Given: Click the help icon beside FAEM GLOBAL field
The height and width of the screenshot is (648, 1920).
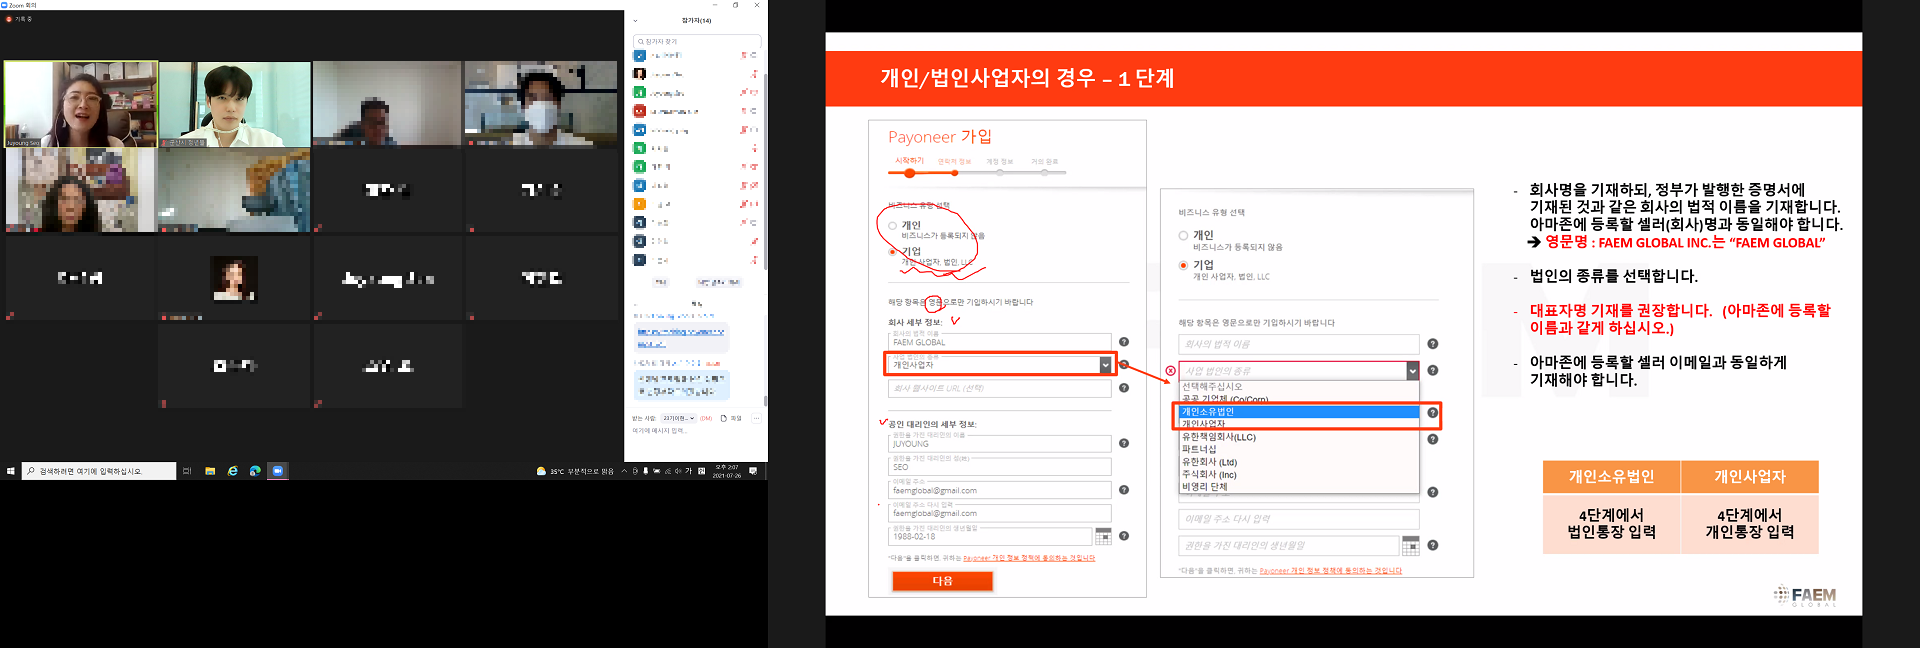Looking at the screenshot, I should pyautogui.click(x=1124, y=342).
